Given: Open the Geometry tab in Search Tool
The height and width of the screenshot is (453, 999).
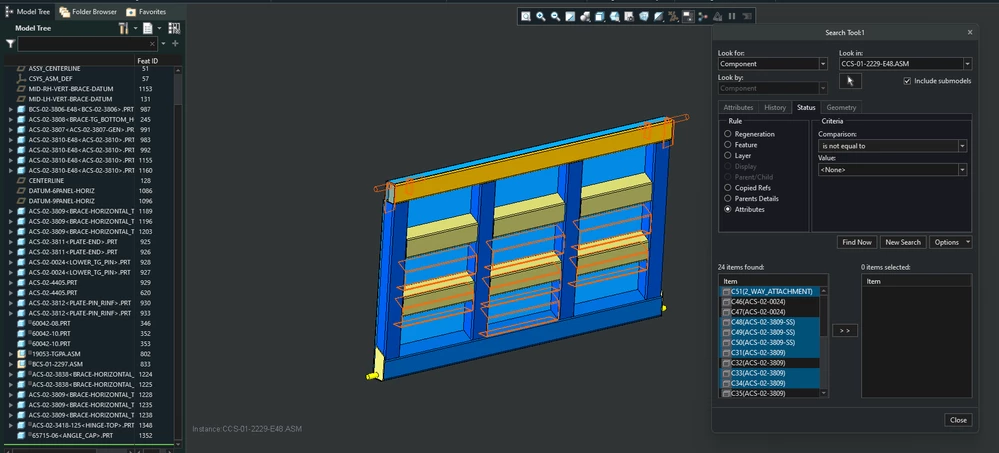Looking at the screenshot, I should [841, 108].
